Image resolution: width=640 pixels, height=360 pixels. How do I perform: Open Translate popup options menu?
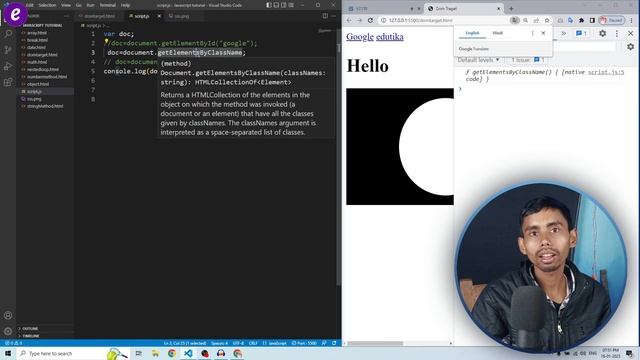coord(533,33)
